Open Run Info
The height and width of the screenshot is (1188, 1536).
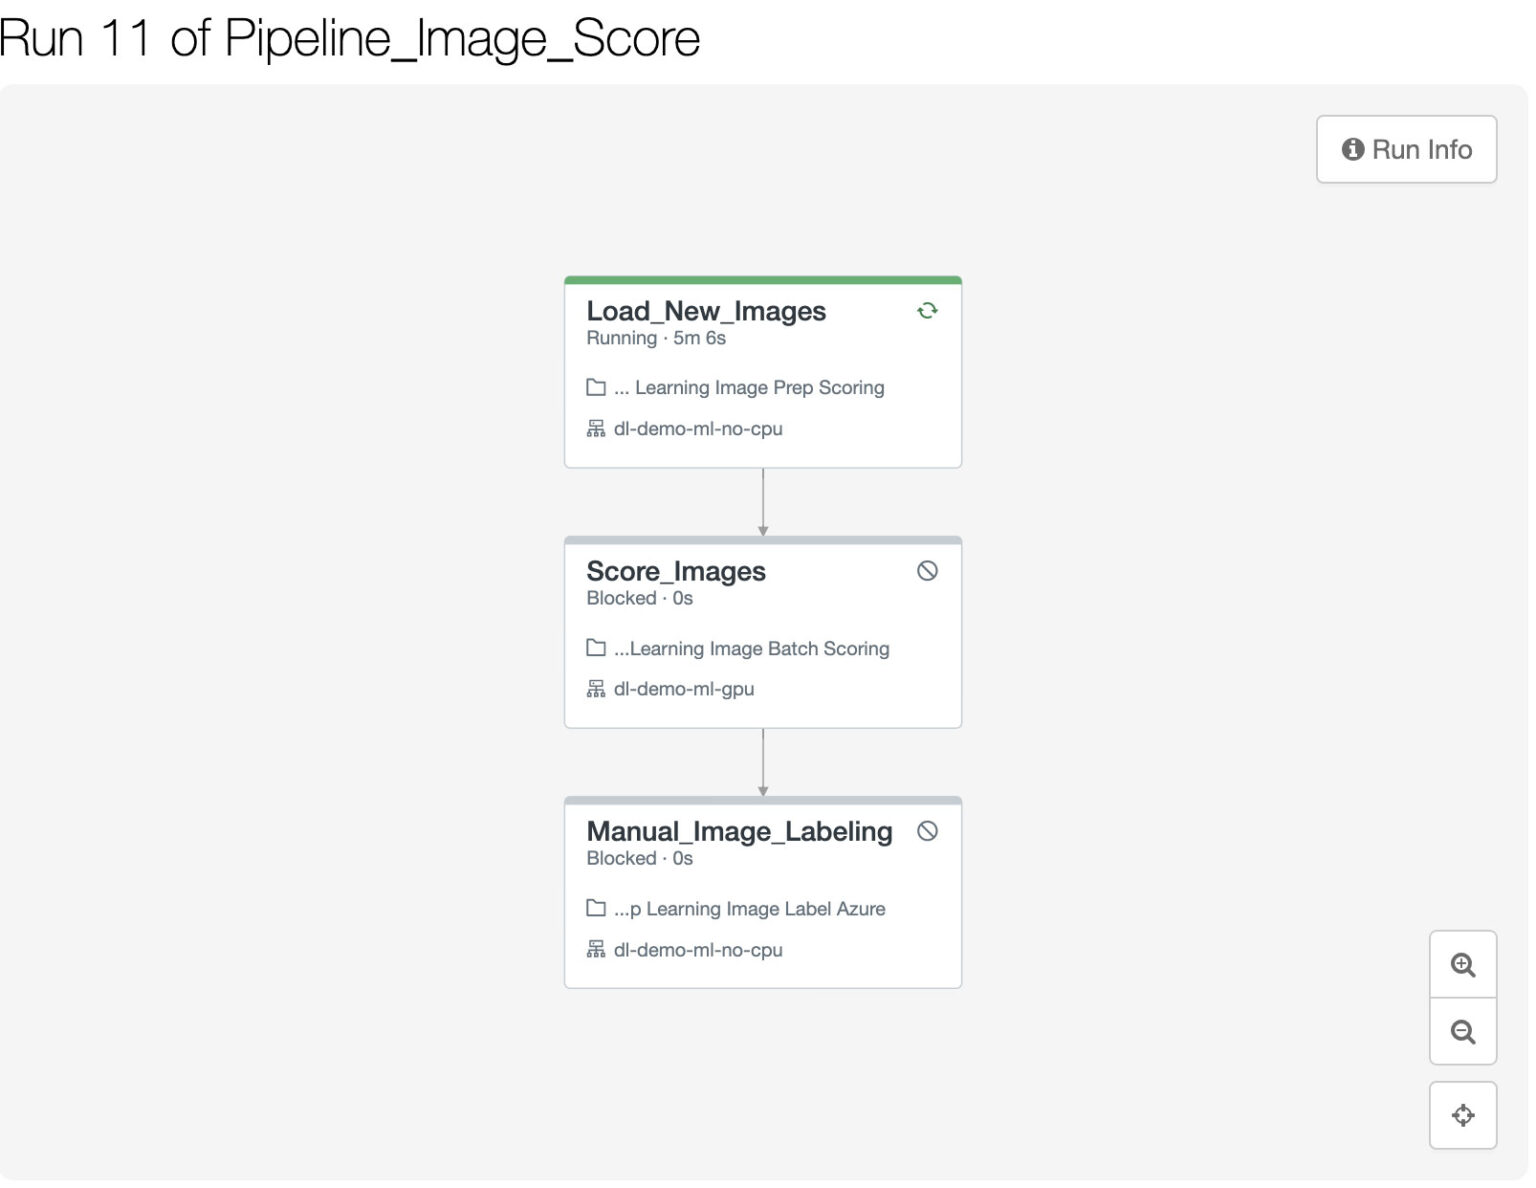pos(1406,149)
